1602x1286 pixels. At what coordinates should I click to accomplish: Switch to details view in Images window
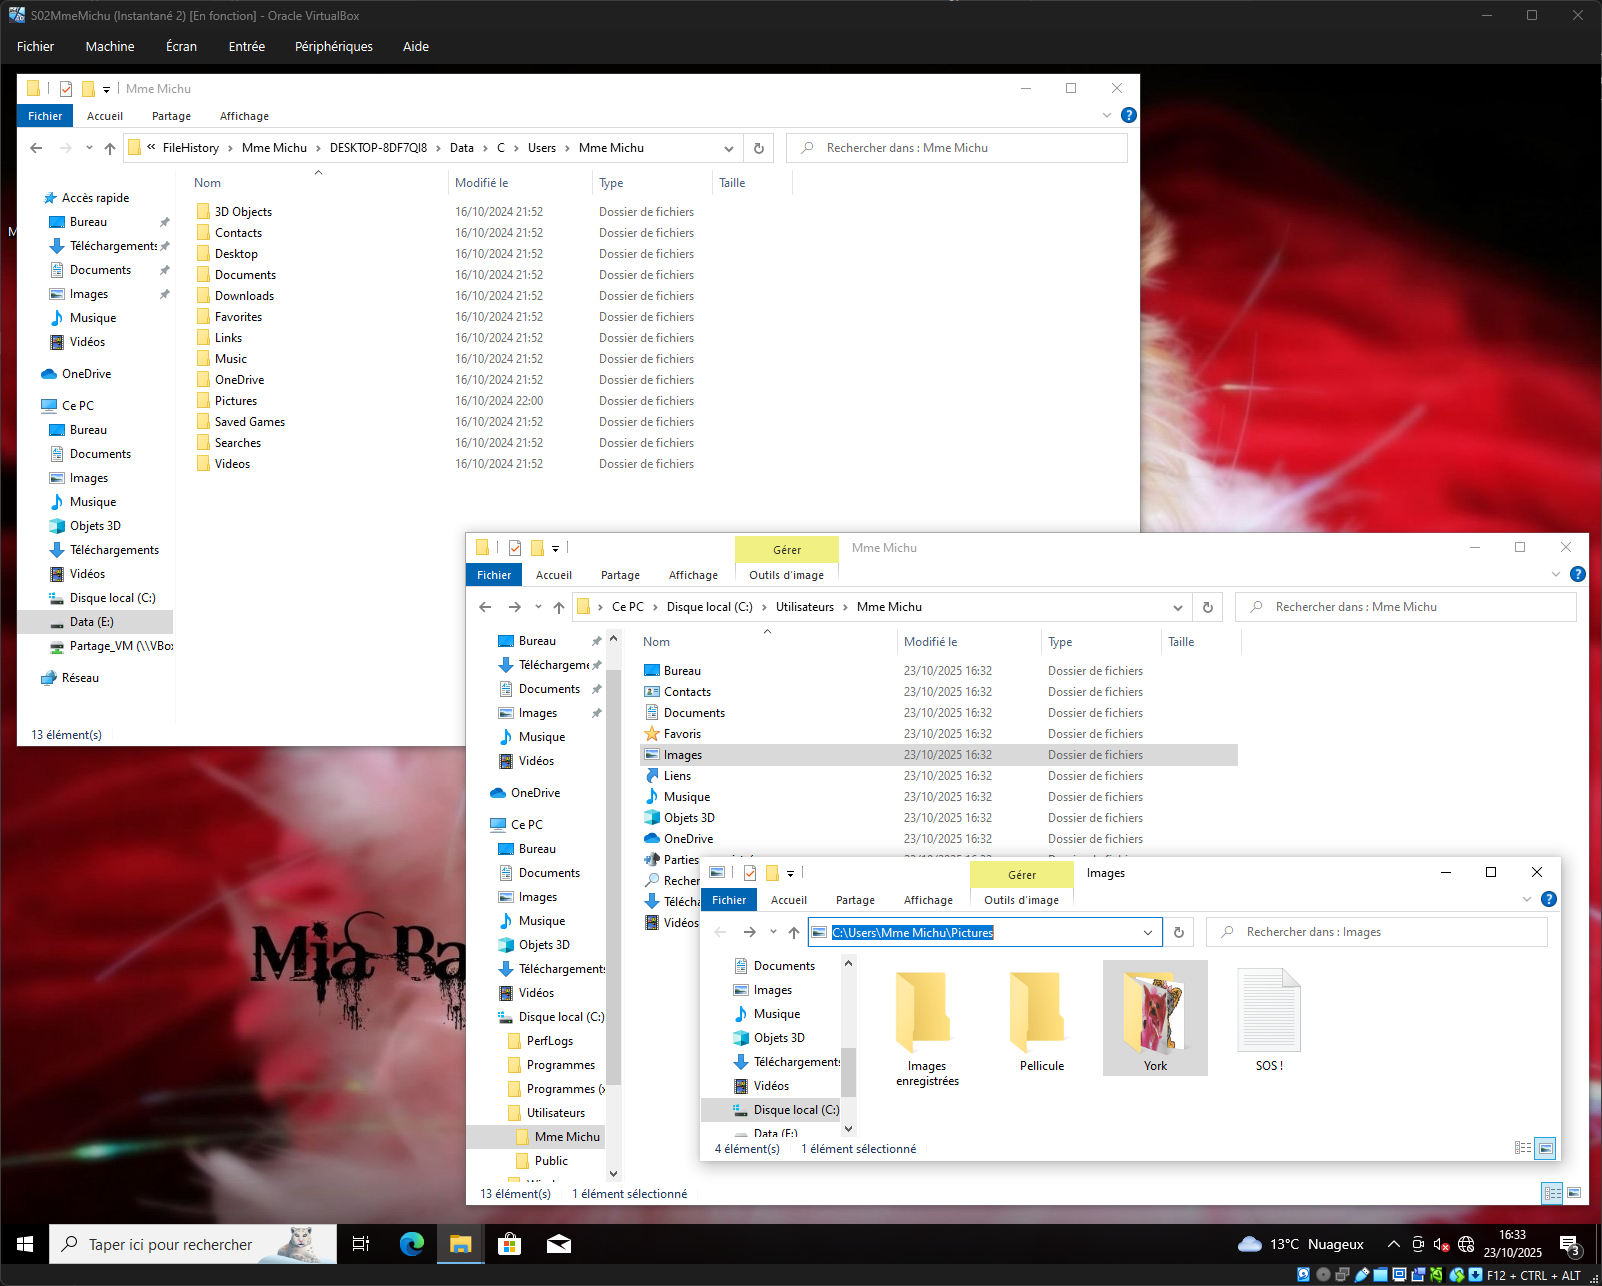1522,1148
